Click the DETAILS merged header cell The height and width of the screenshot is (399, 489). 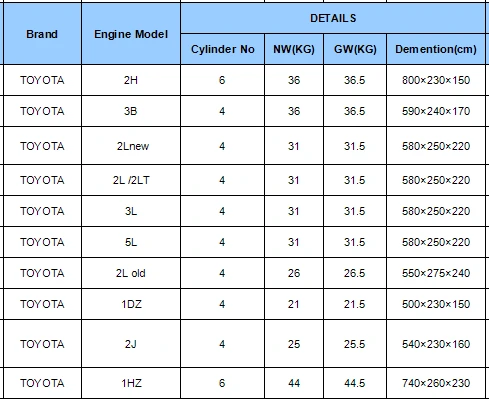pos(333,18)
